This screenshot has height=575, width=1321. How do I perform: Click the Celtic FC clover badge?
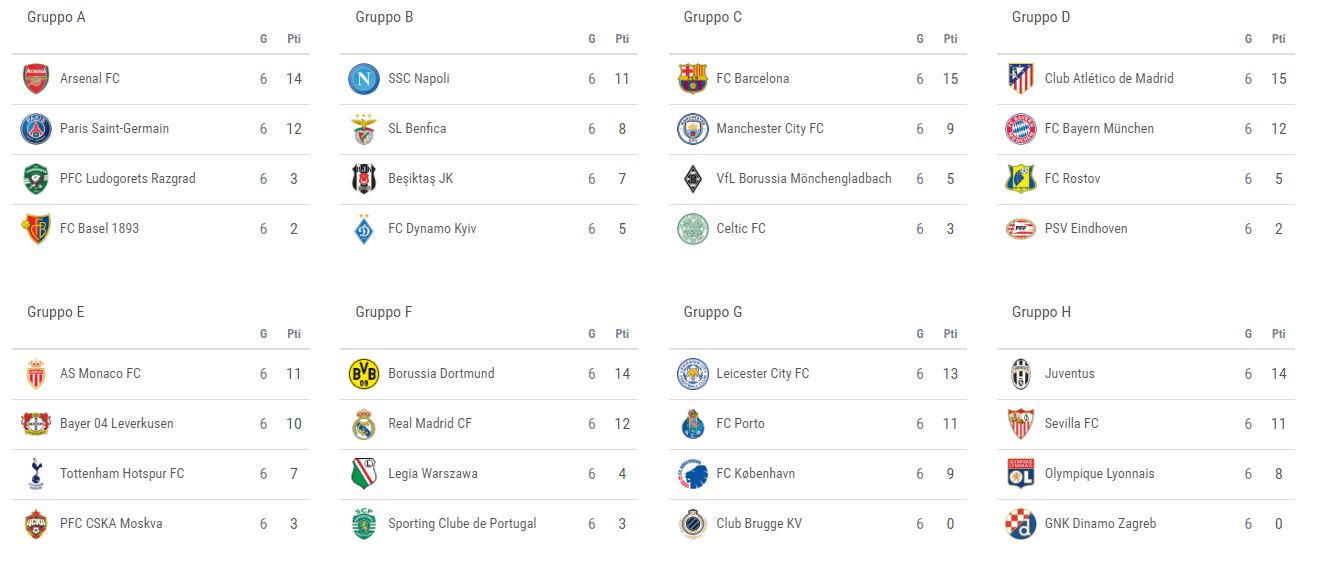692,229
